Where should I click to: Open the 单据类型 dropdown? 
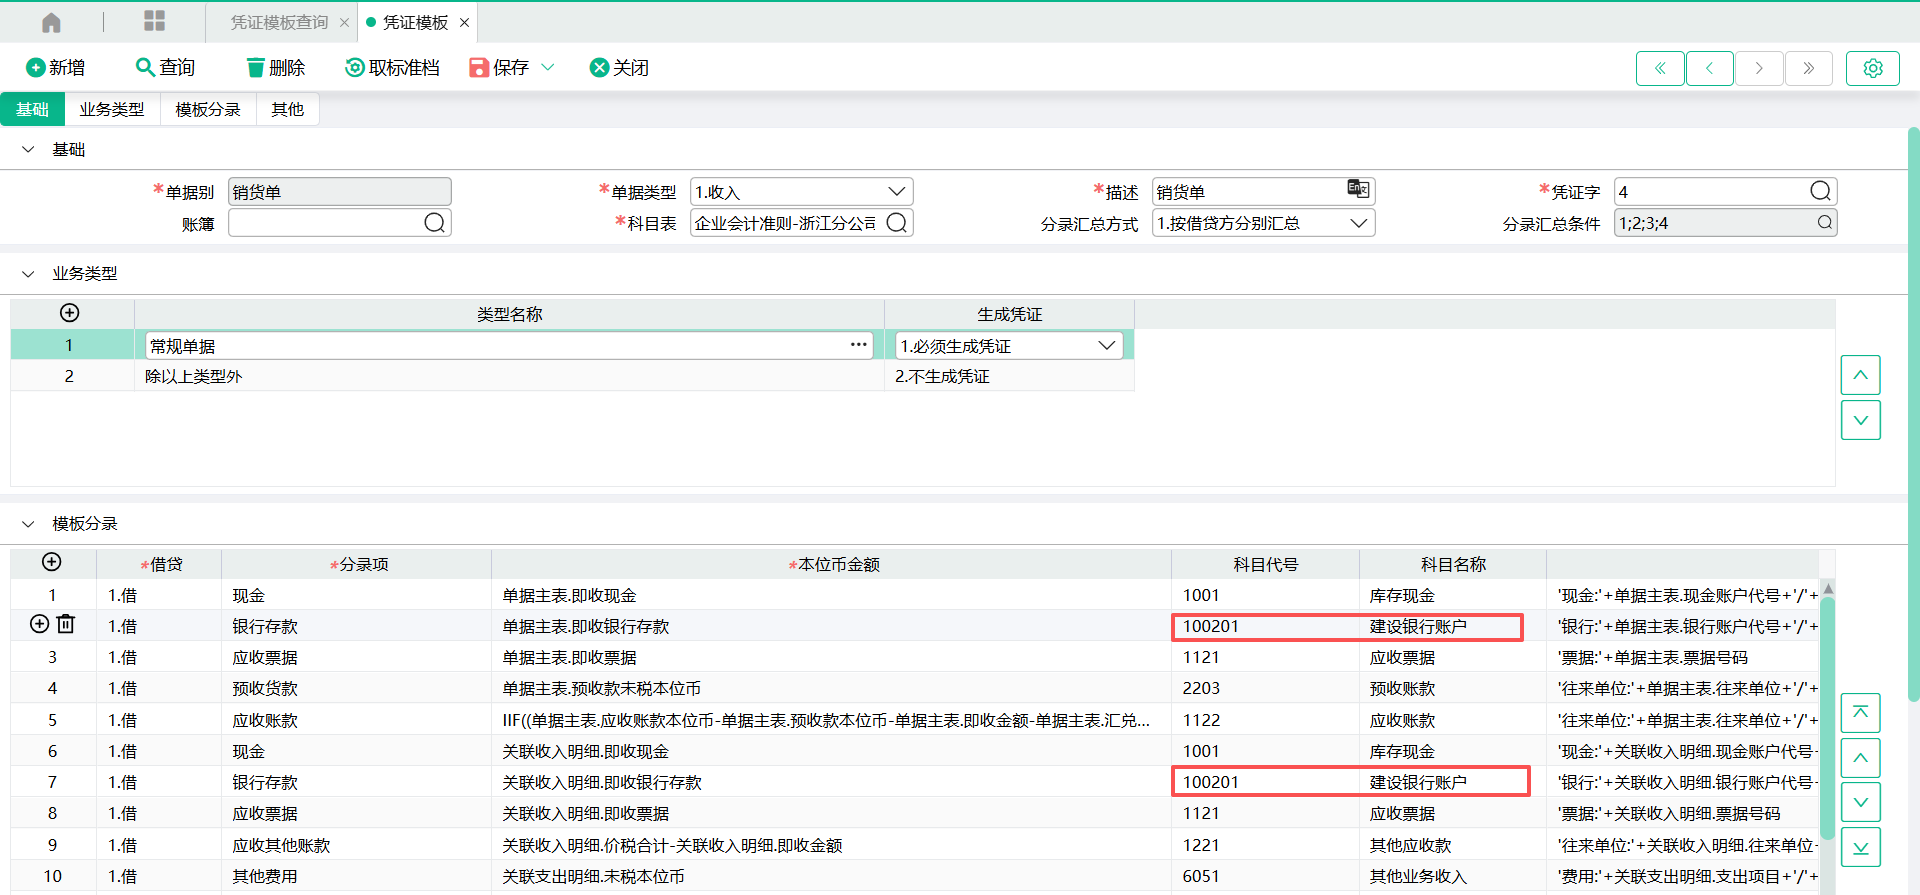(897, 191)
